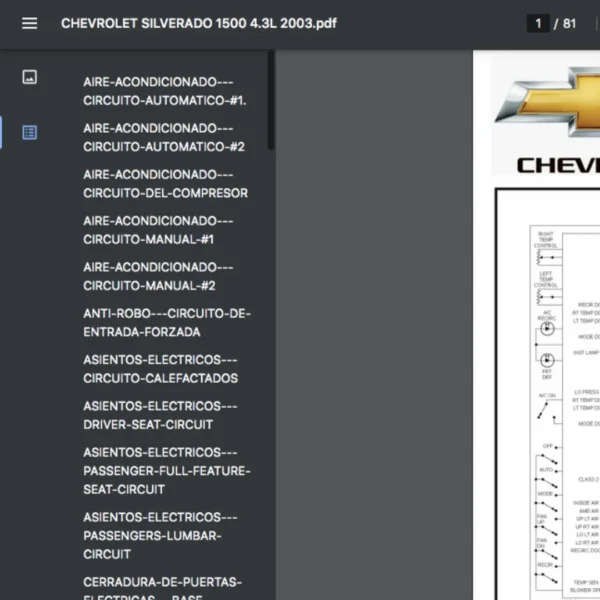This screenshot has width=600, height=600.
Task: Select AIRE-ACONDICIONADO CIRCUITO-MANUAL-#2 bookmark
Action: pyautogui.click(x=158, y=276)
